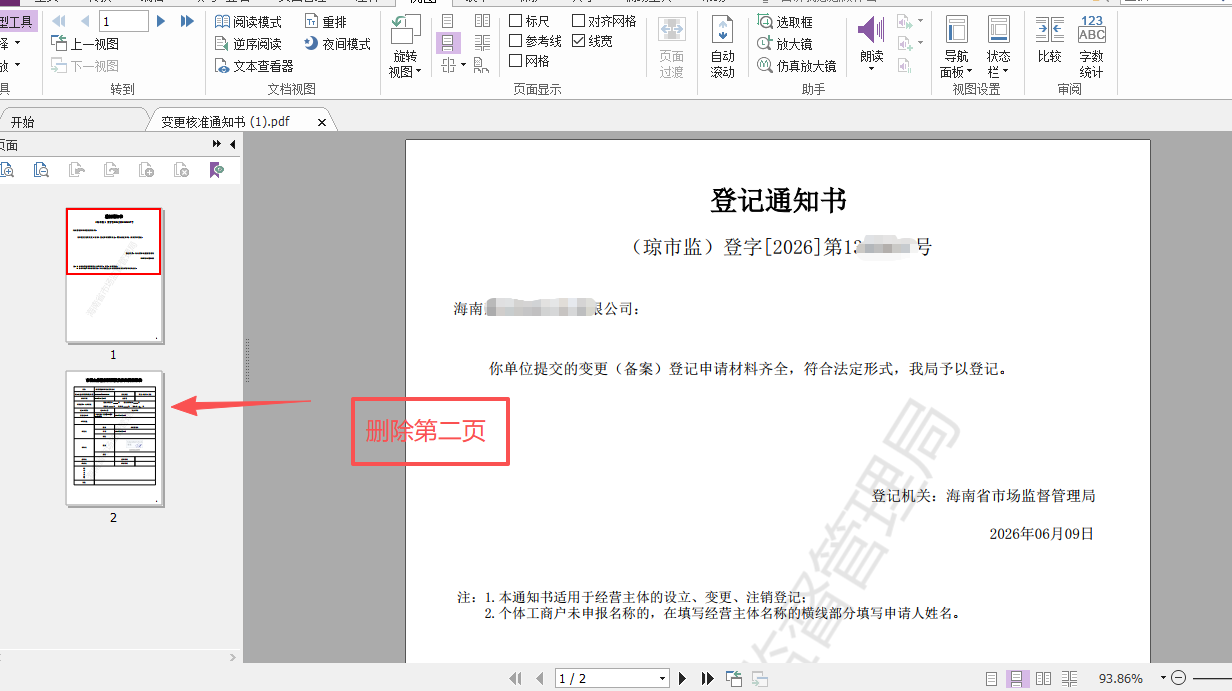Image resolution: width=1232 pixels, height=691 pixels.
Task: Start 自动滚动 auto scroll
Action: [722, 47]
